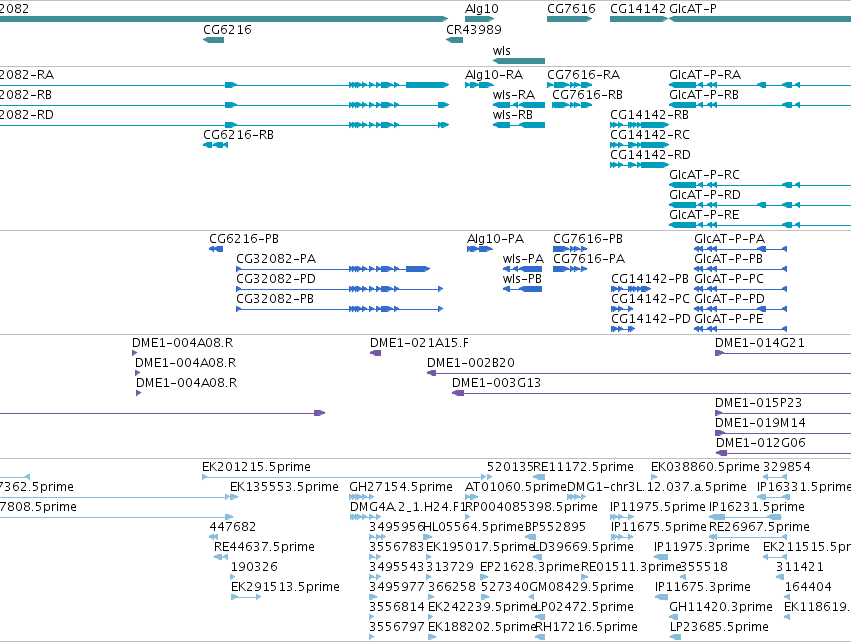The width and height of the screenshot is (851, 642).
Task: Select CDS label CG32082-PB
Action: pyautogui.click(x=275, y=300)
